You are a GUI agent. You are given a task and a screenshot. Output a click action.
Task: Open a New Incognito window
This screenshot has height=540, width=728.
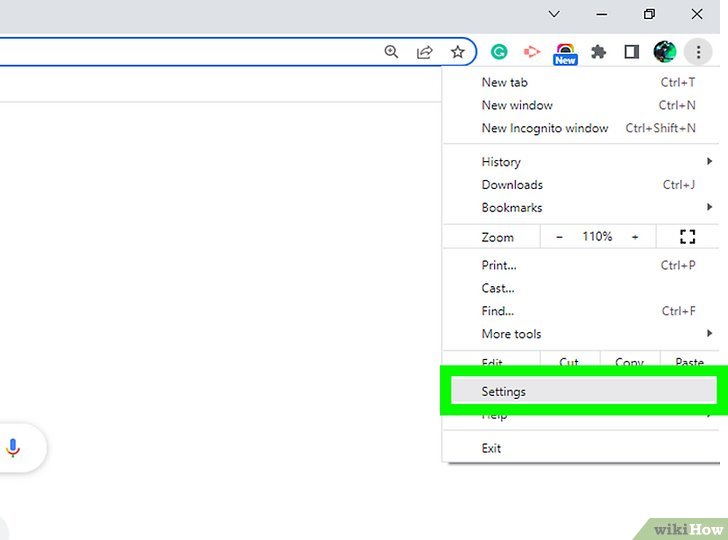(x=581, y=128)
